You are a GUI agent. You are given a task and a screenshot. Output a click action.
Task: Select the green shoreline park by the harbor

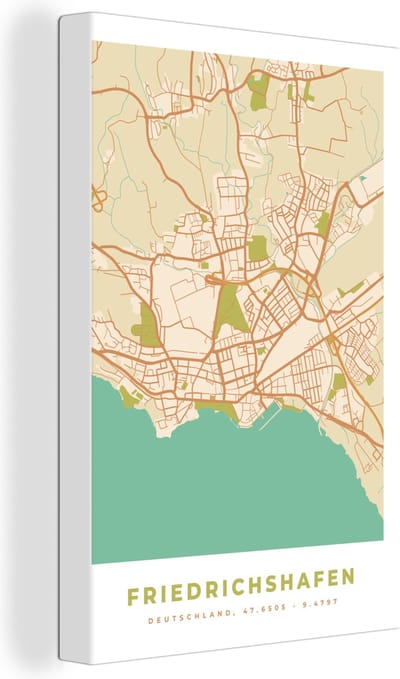click(x=218, y=409)
